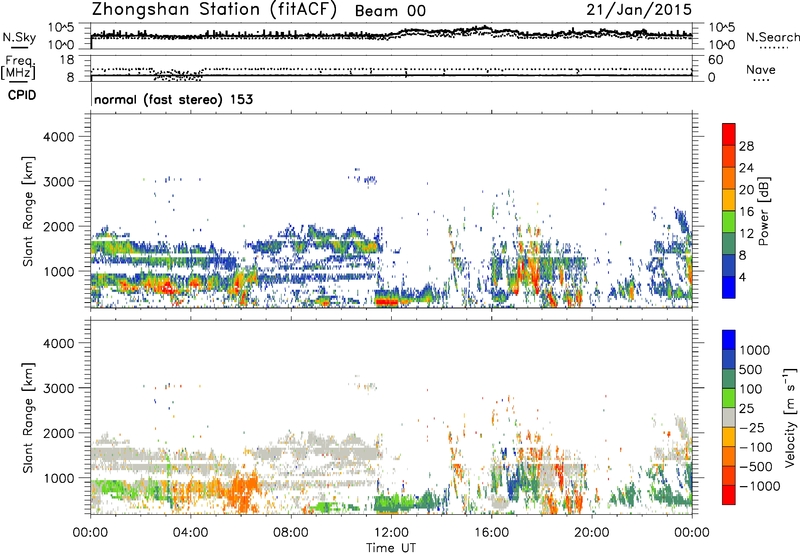Image resolution: width=800 pixels, height=554 pixels.
Task: Click the power panel 'Slant Range [km]' label
Action: (x=28, y=211)
